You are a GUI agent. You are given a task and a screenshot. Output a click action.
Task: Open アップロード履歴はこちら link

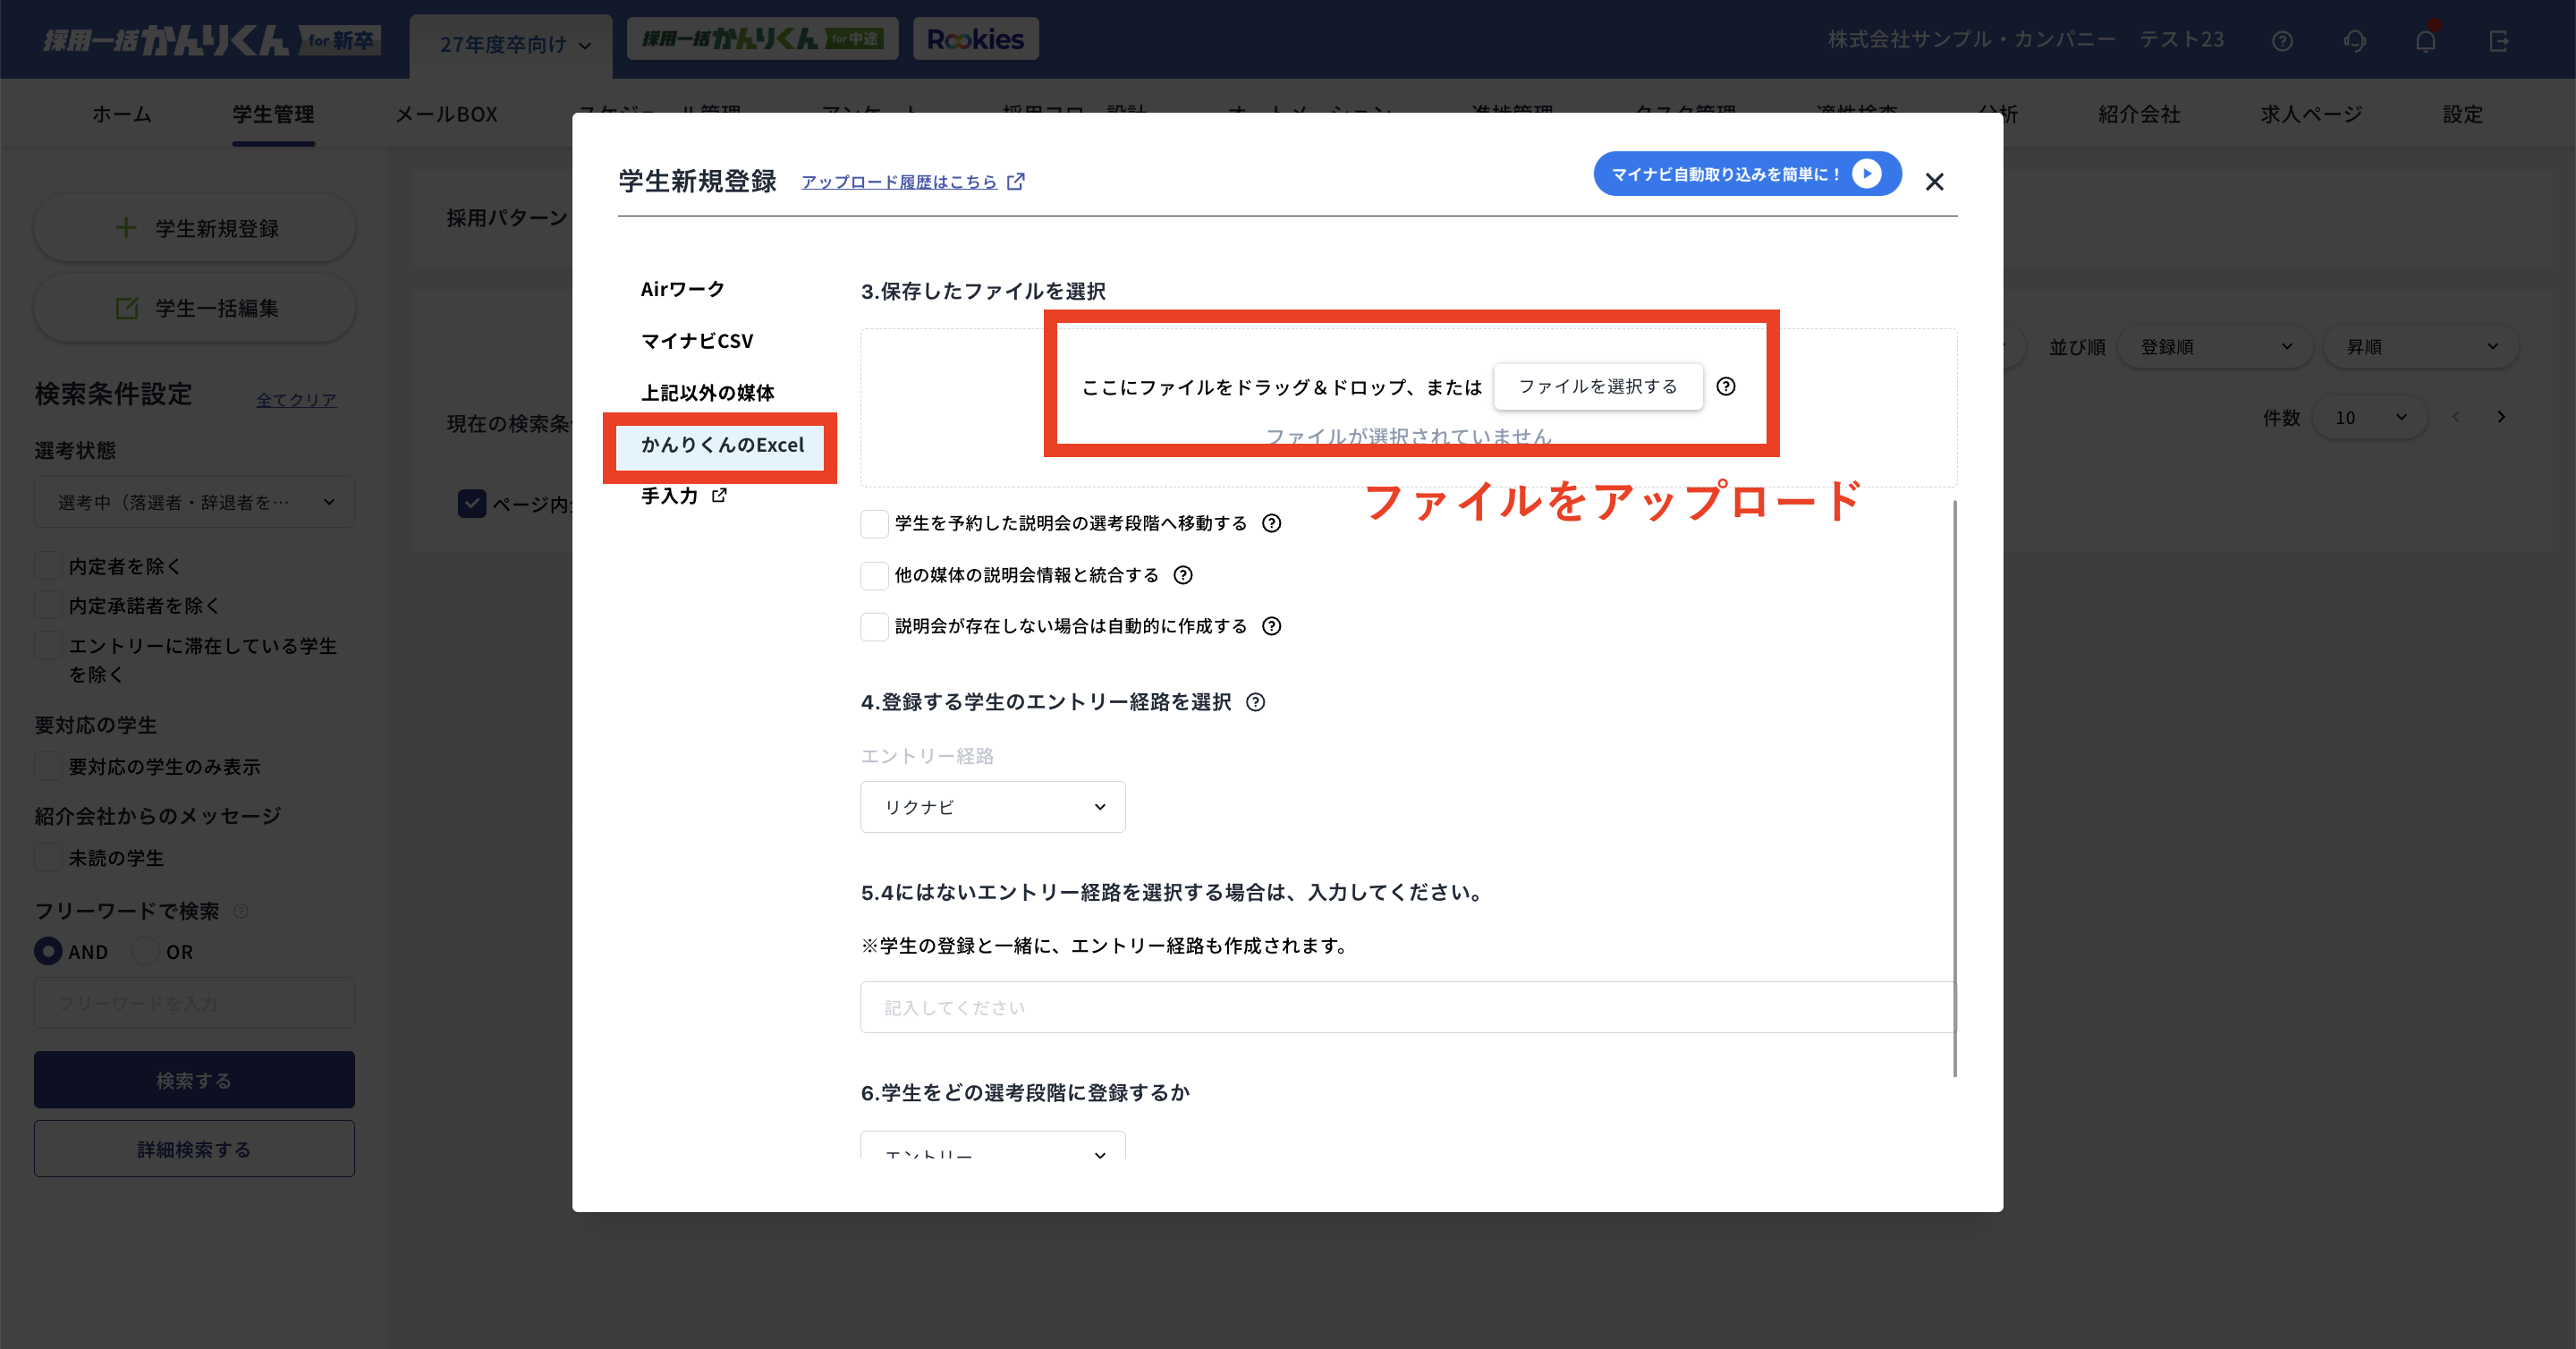click(899, 181)
